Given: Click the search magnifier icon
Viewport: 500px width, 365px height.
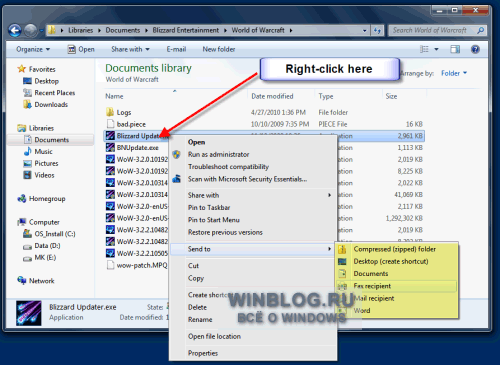Looking at the screenshot, I should coord(480,30).
